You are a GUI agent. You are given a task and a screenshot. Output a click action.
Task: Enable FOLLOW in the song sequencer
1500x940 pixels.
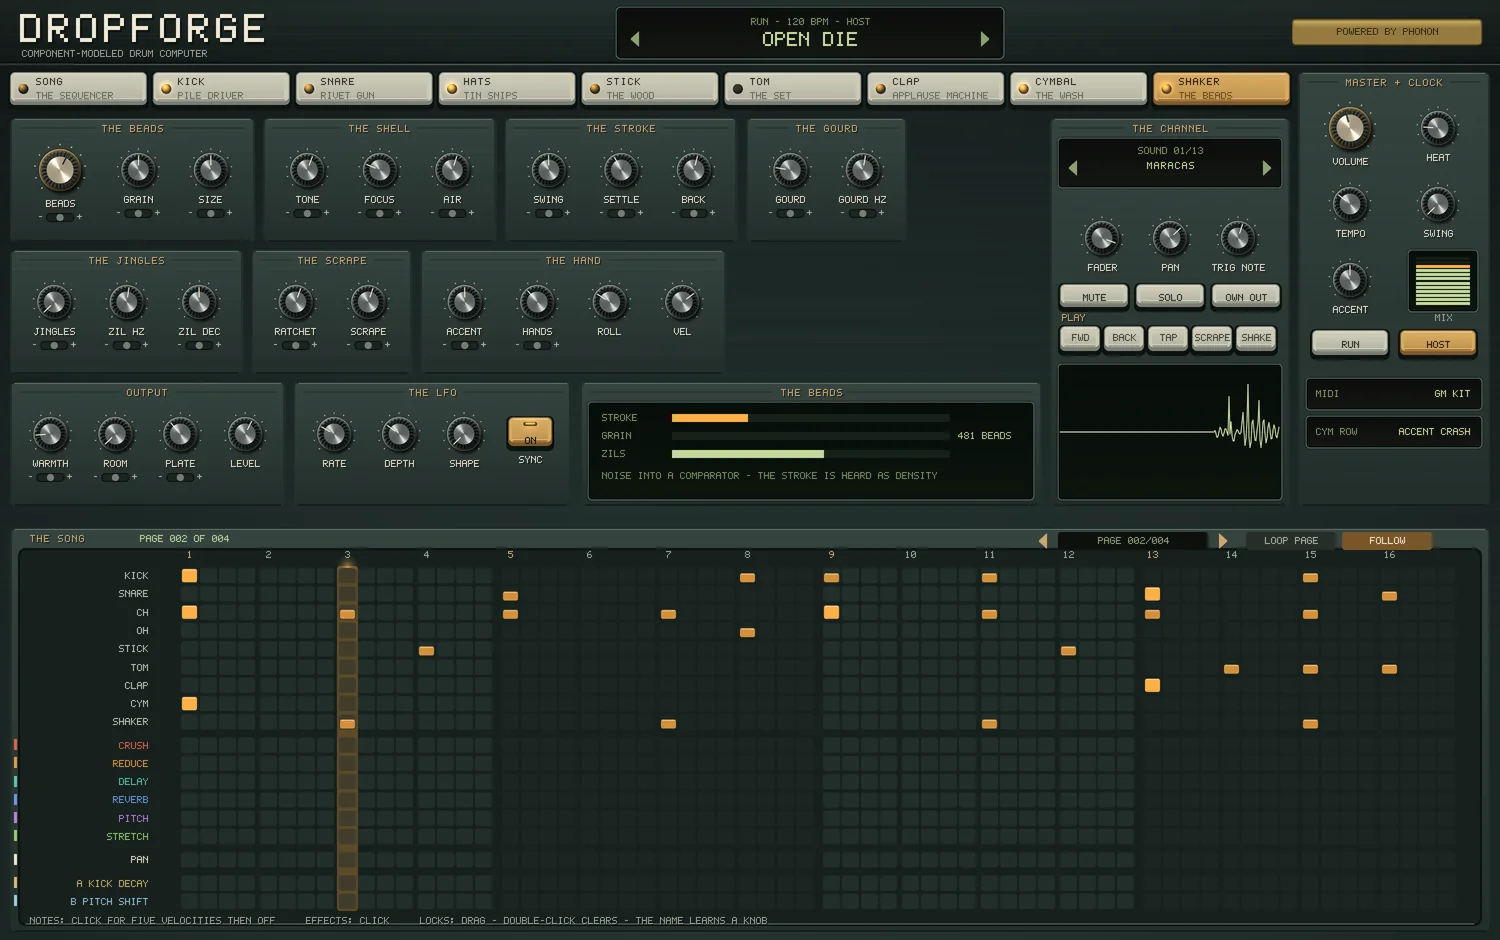tap(1387, 540)
